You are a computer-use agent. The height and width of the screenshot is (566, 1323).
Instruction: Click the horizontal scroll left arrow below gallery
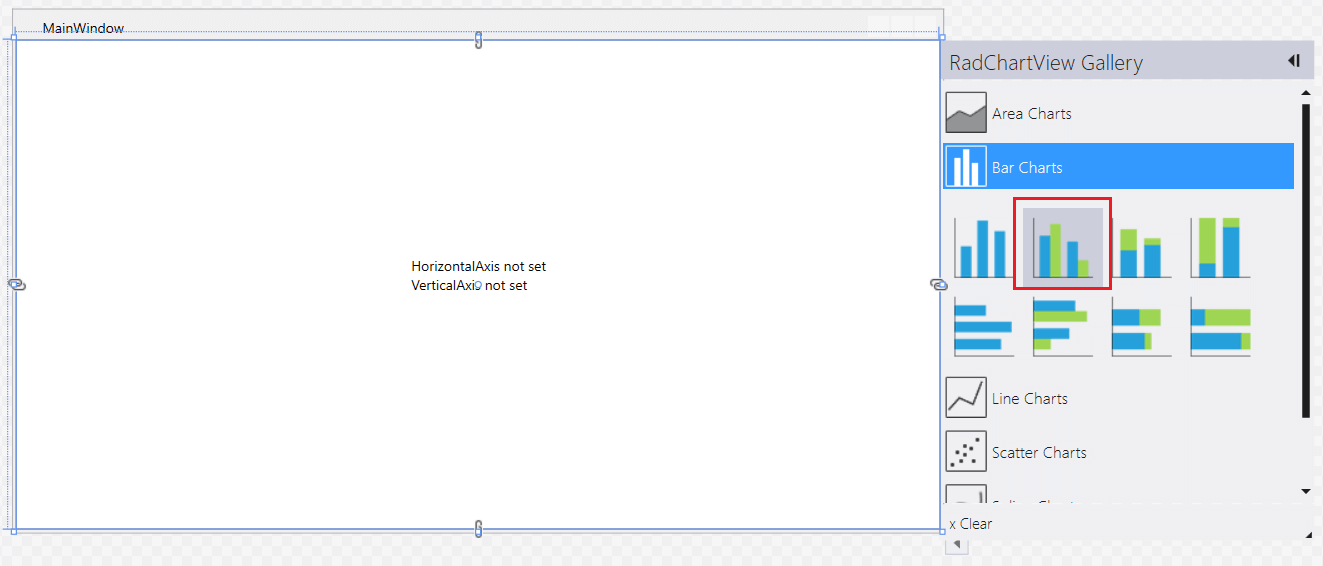(x=956, y=545)
